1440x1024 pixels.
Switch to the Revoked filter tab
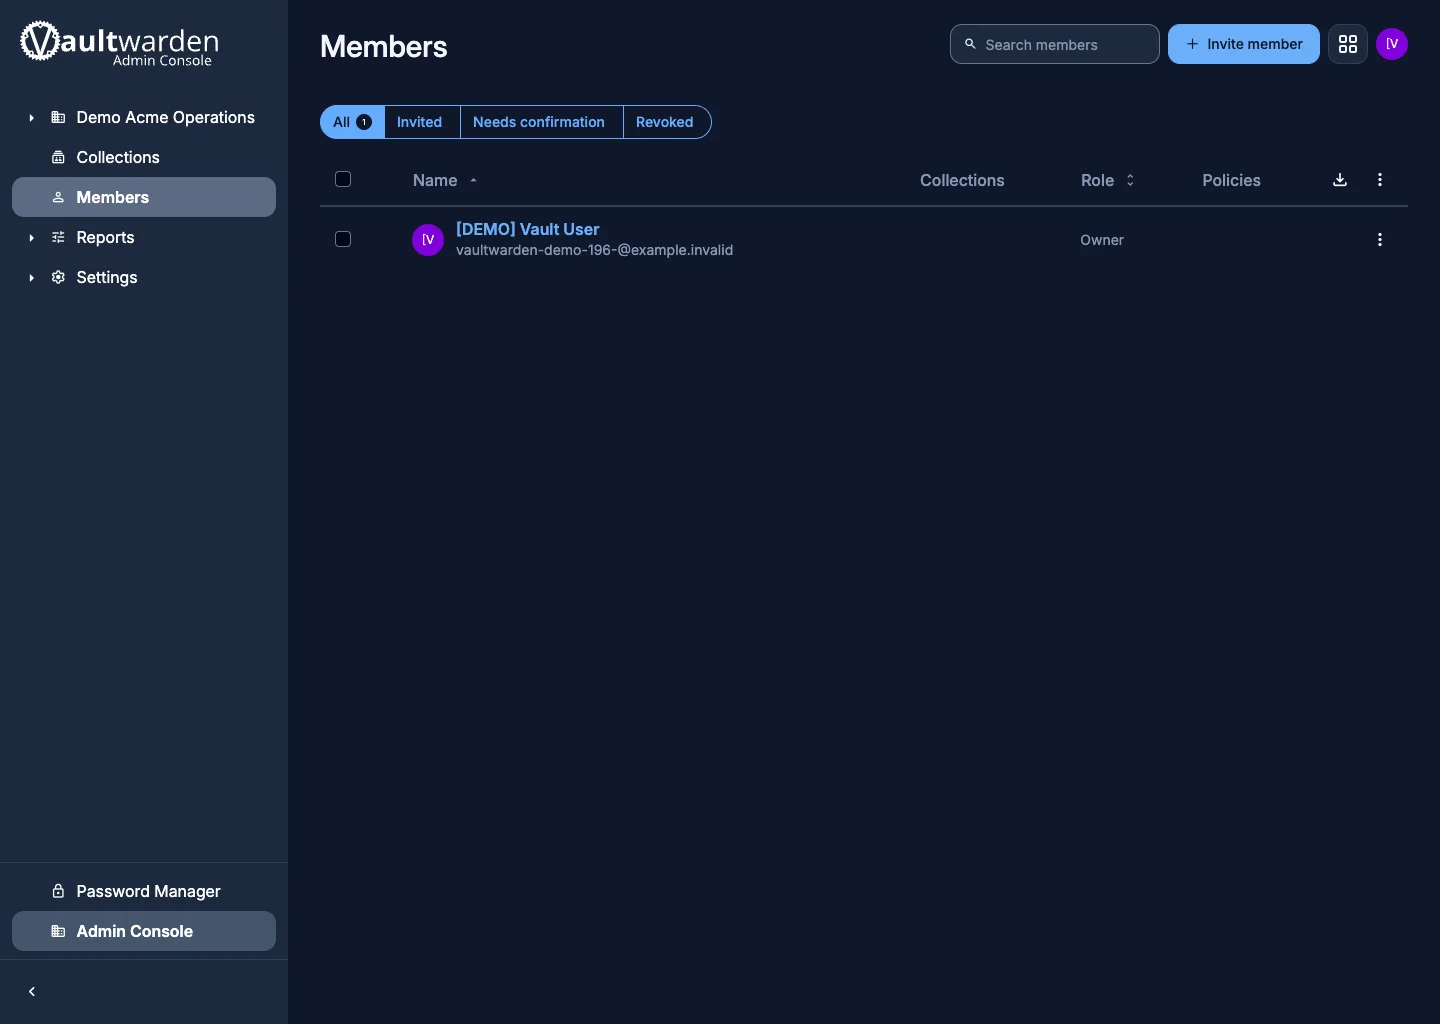(667, 122)
